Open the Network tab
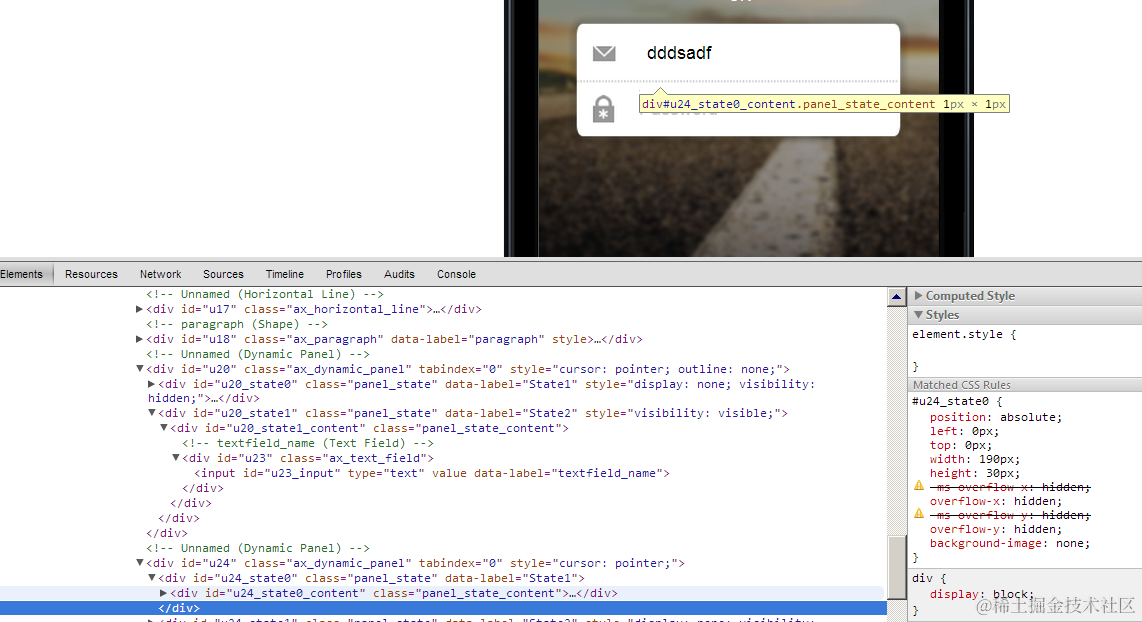1142x622 pixels. pos(160,274)
